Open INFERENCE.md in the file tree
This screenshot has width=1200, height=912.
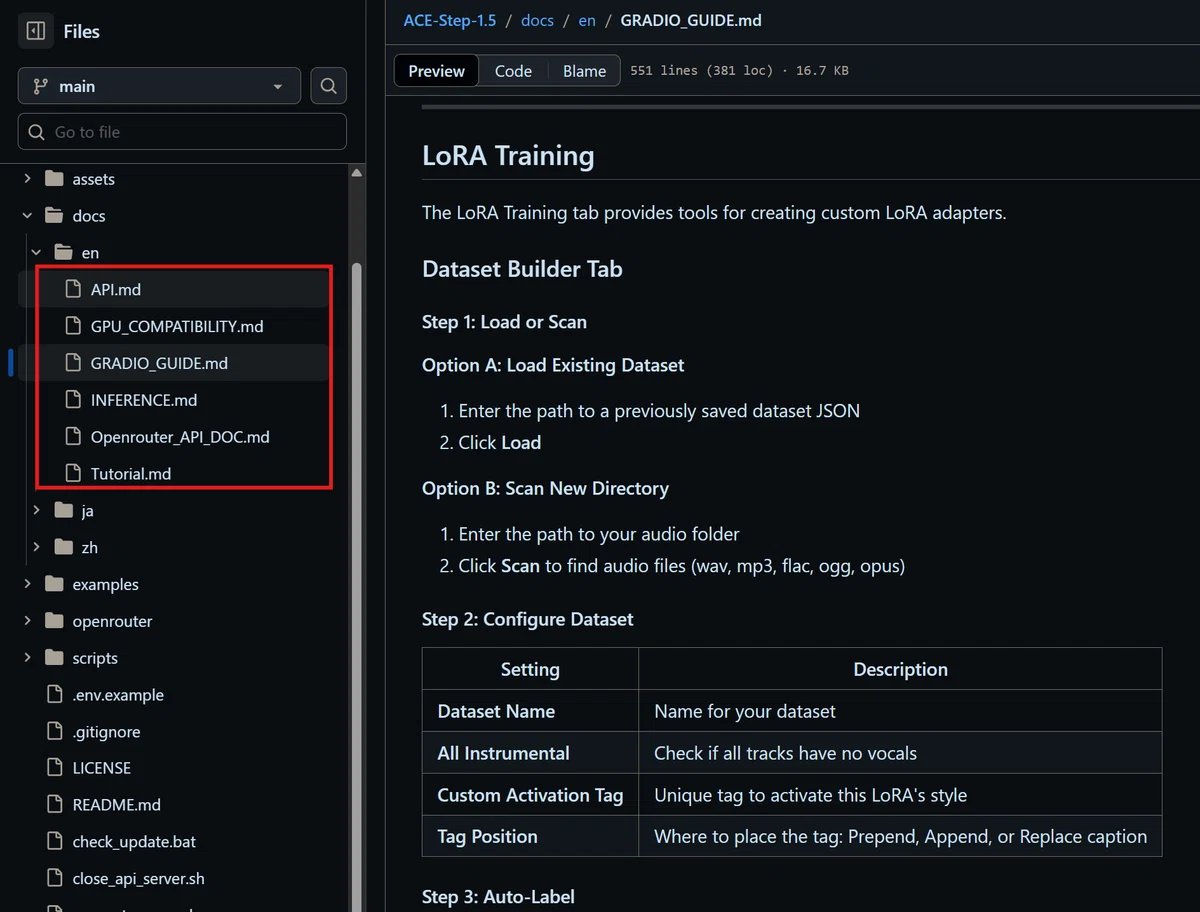point(144,400)
